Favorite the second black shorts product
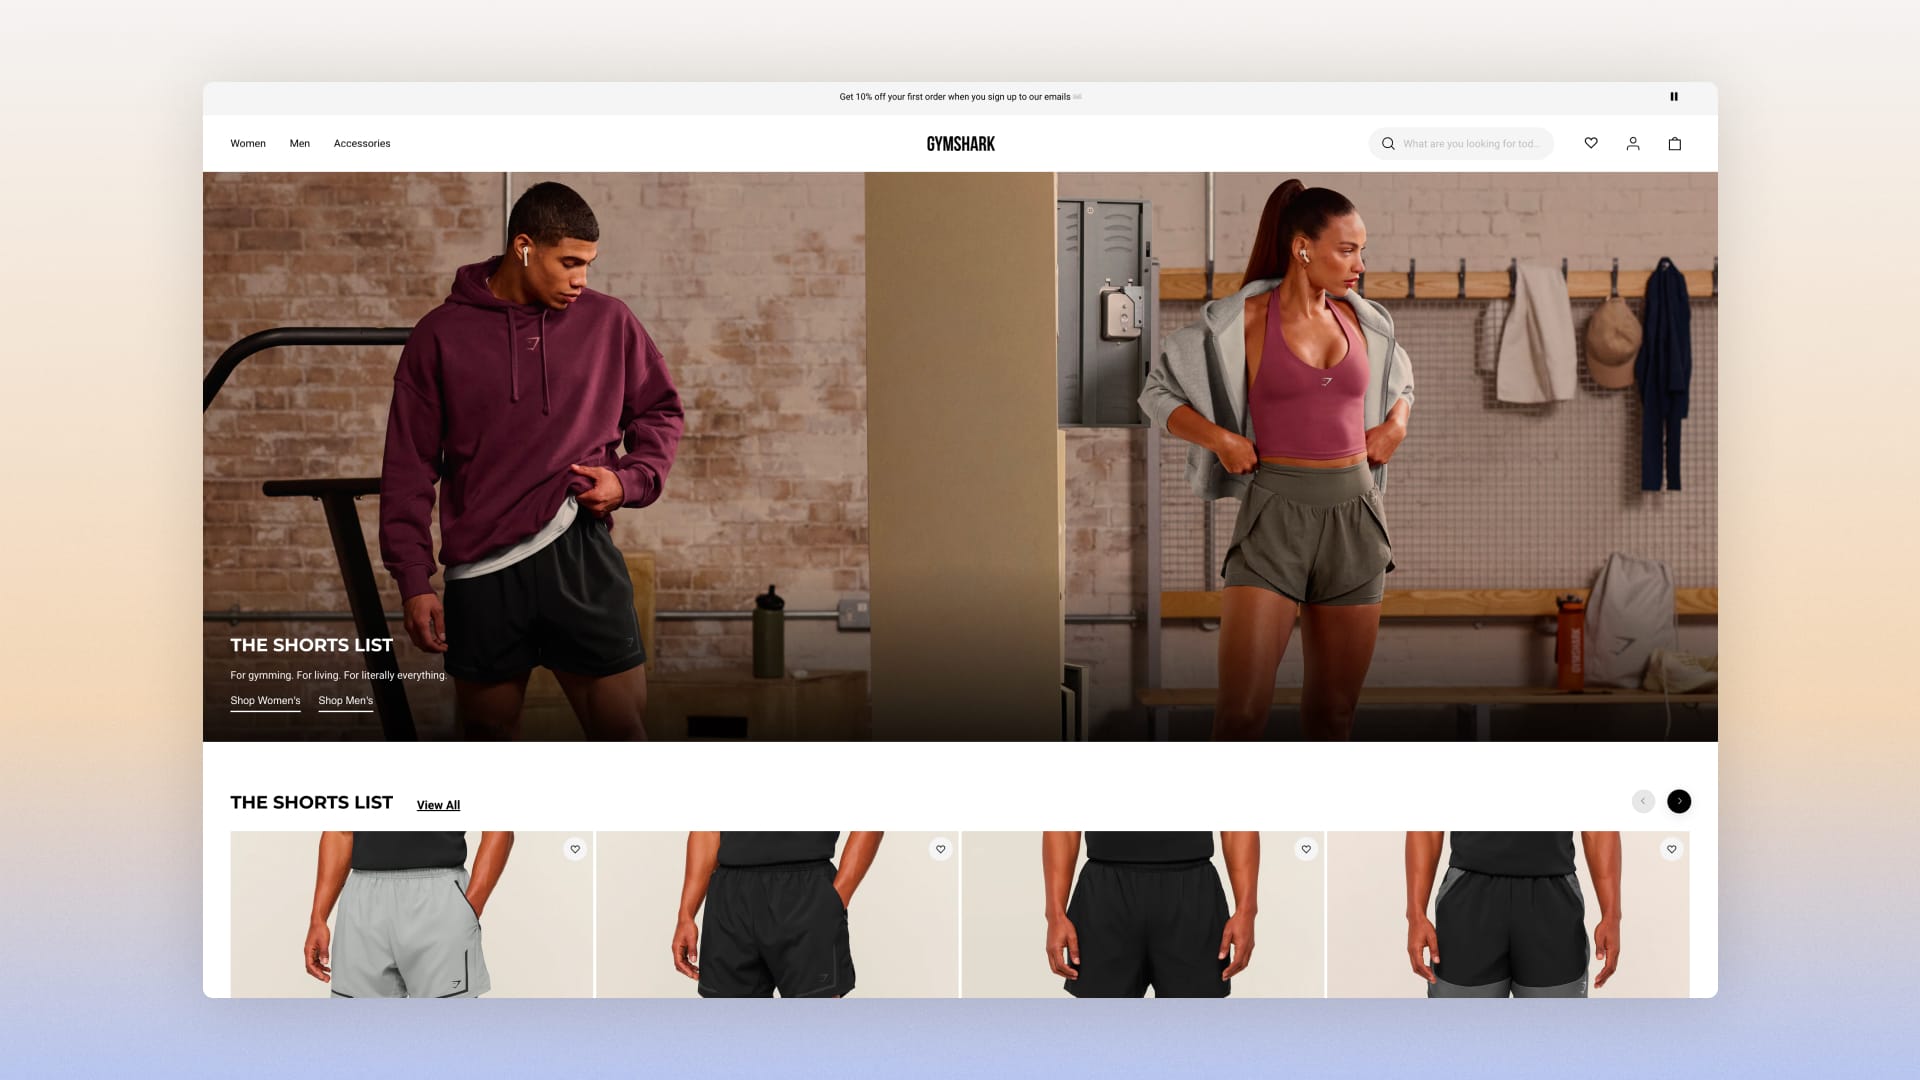 [x=940, y=849]
